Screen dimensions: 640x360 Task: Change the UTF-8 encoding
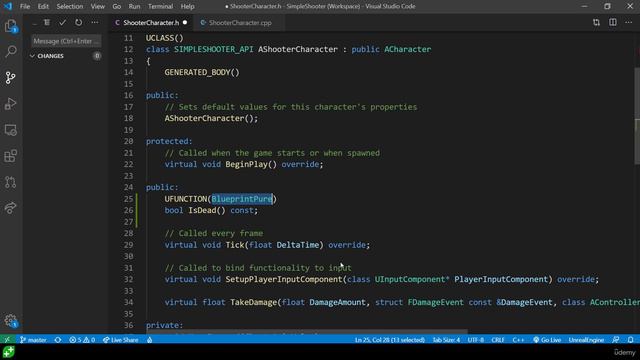click(x=476, y=340)
